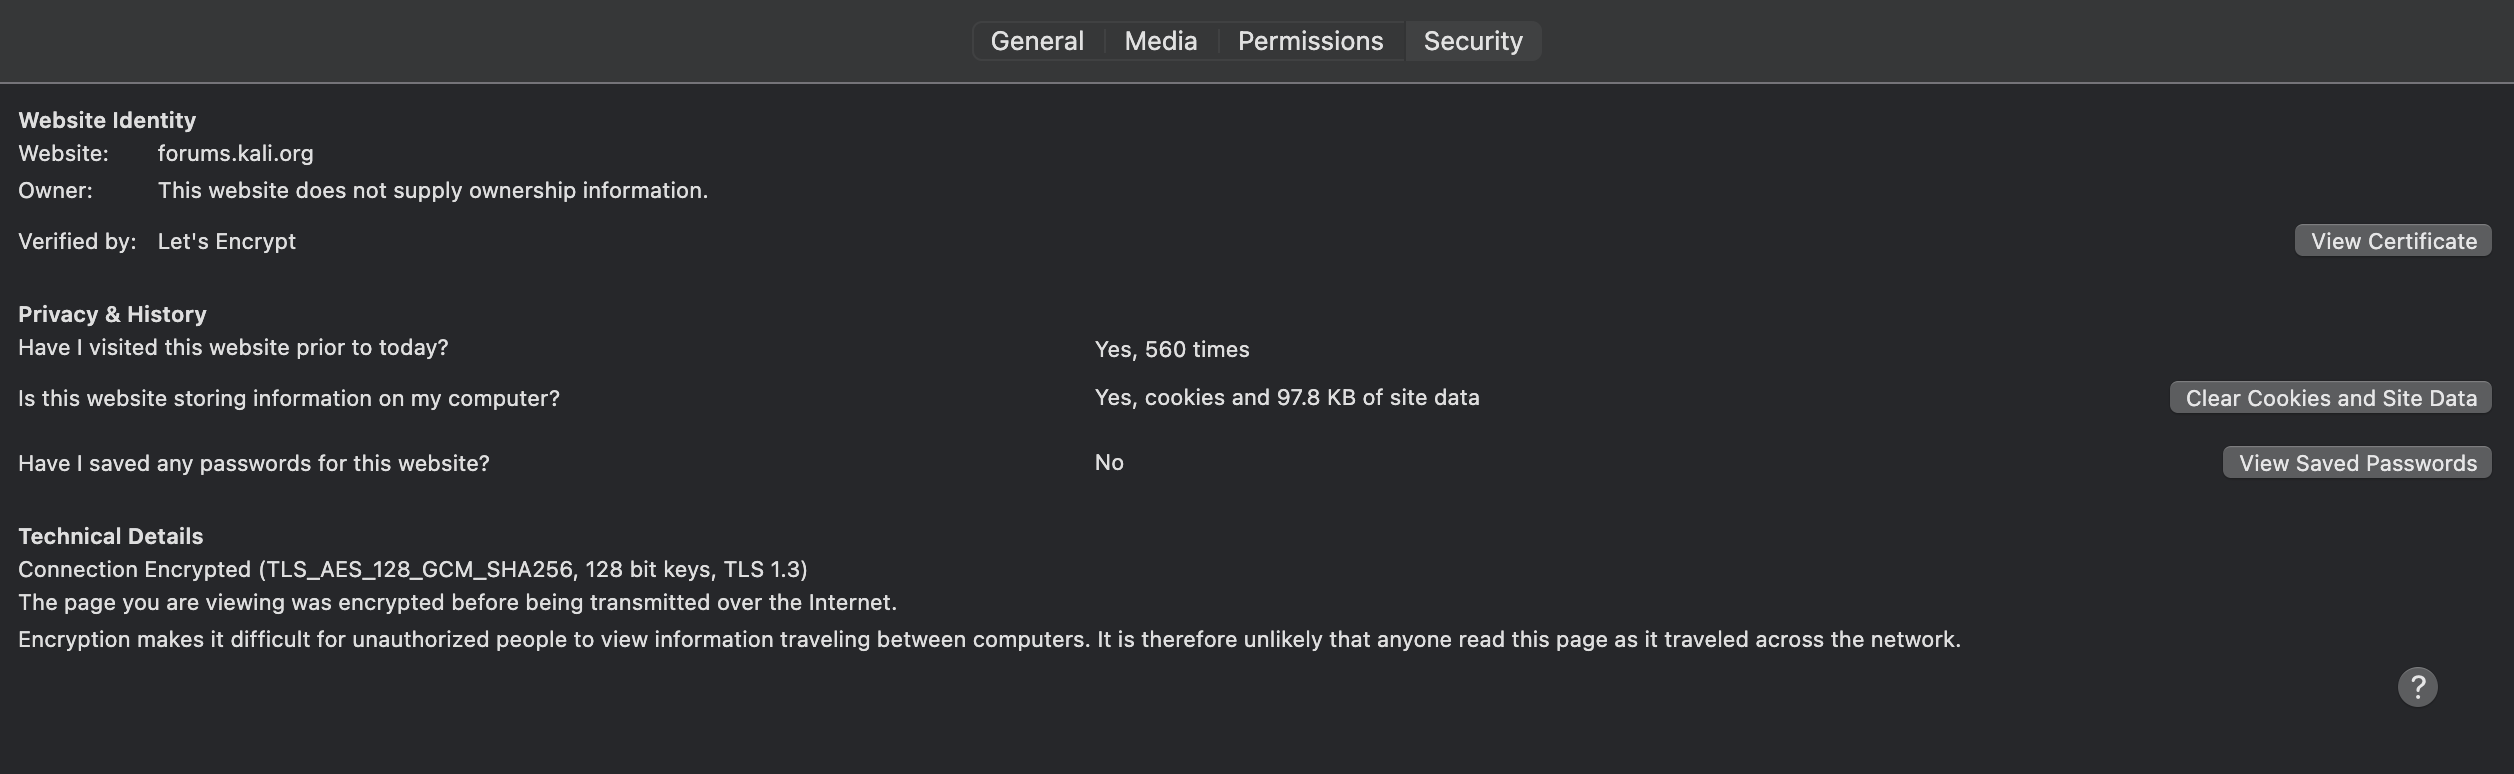Screen dimensions: 2514x774
Task: Switch to the Media tab
Action: [x=1160, y=41]
